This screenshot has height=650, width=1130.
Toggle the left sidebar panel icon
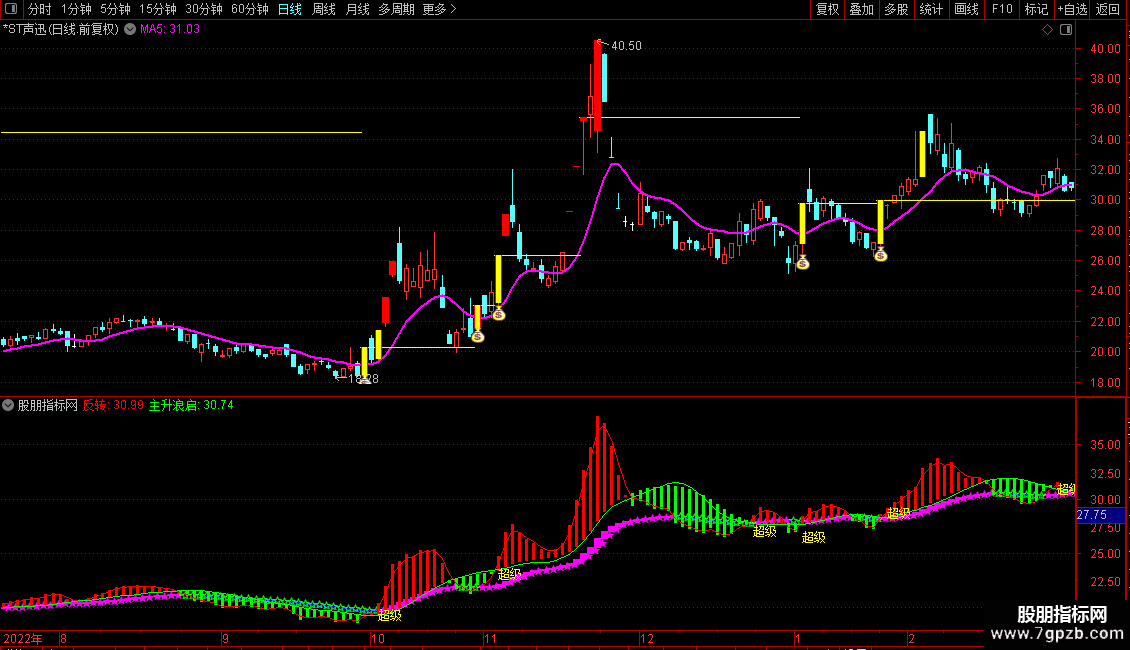pos(11,9)
